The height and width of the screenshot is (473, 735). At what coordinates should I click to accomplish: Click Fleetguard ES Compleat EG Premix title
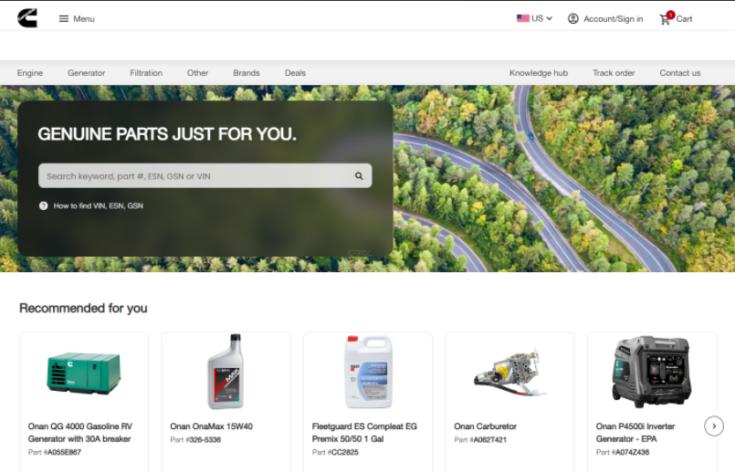[364, 432]
